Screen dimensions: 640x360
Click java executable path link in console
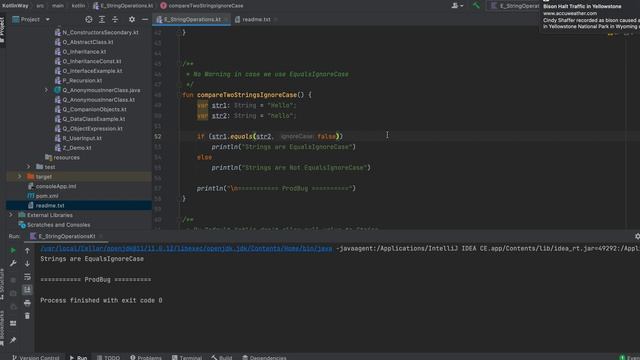tap(186, 249)
